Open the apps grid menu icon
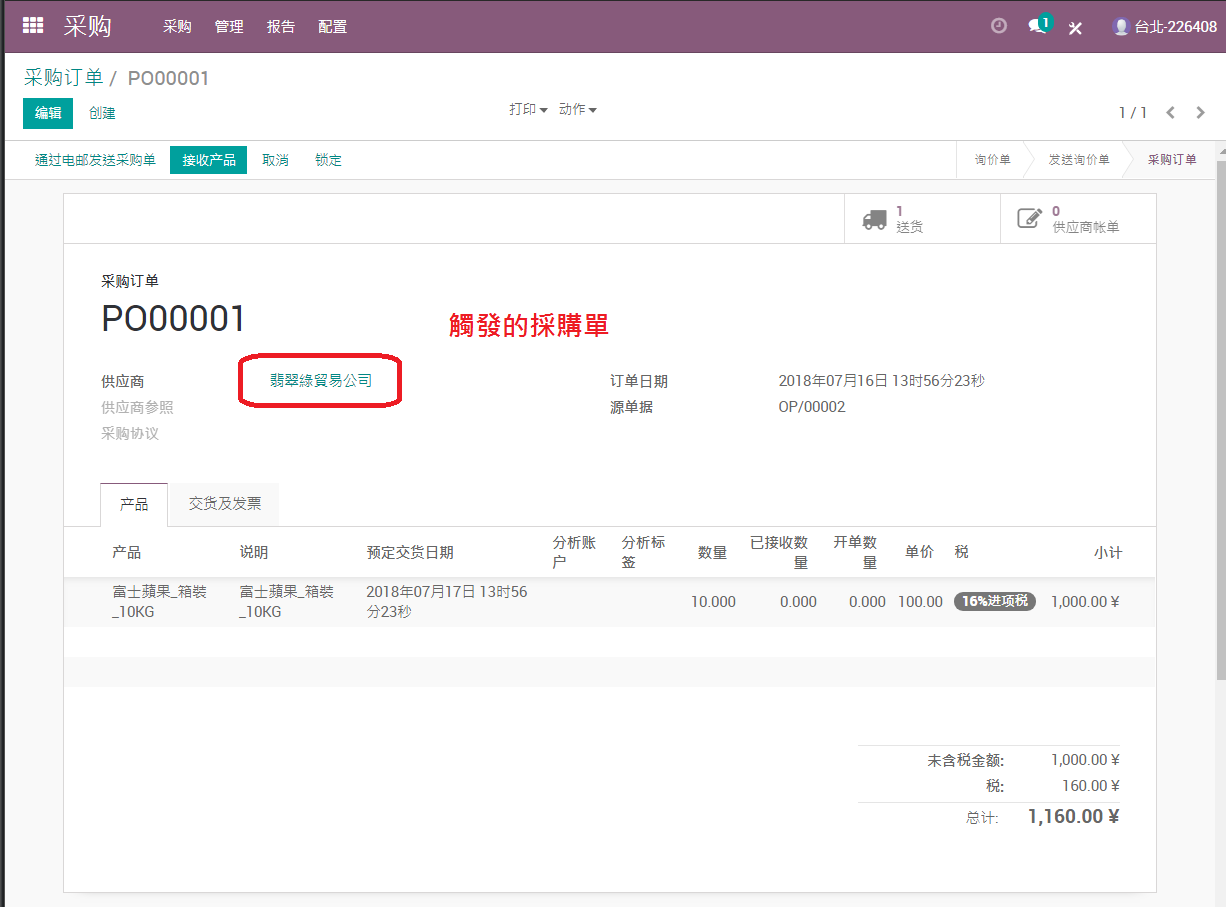 (x=33, y=26)
